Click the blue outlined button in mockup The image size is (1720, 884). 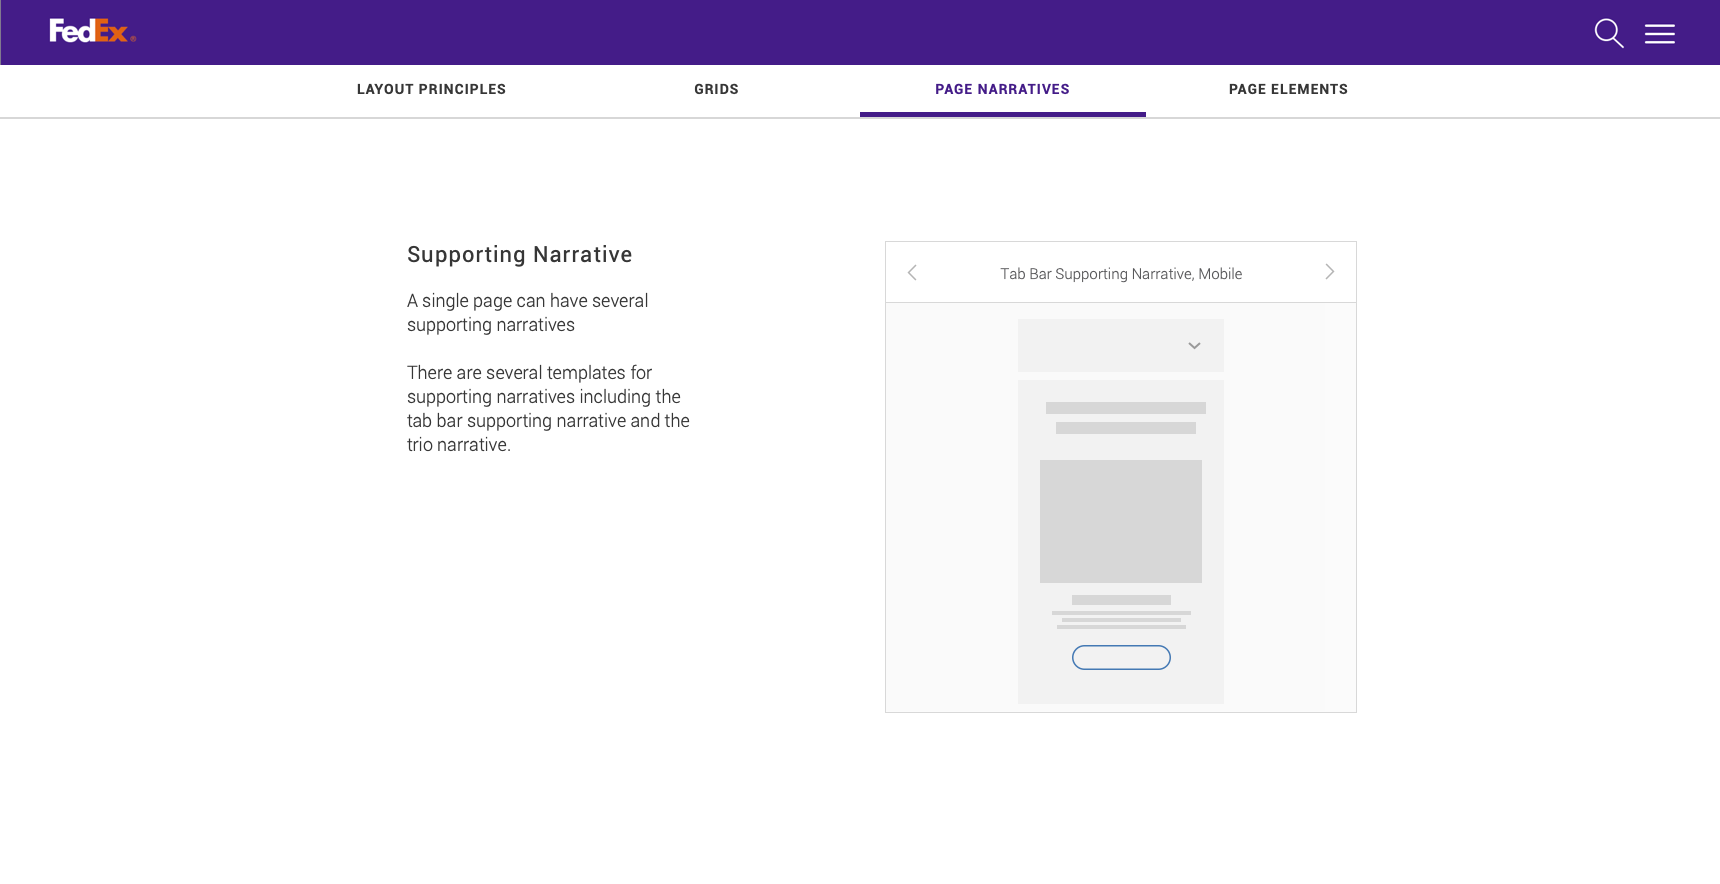[1121, 657]
